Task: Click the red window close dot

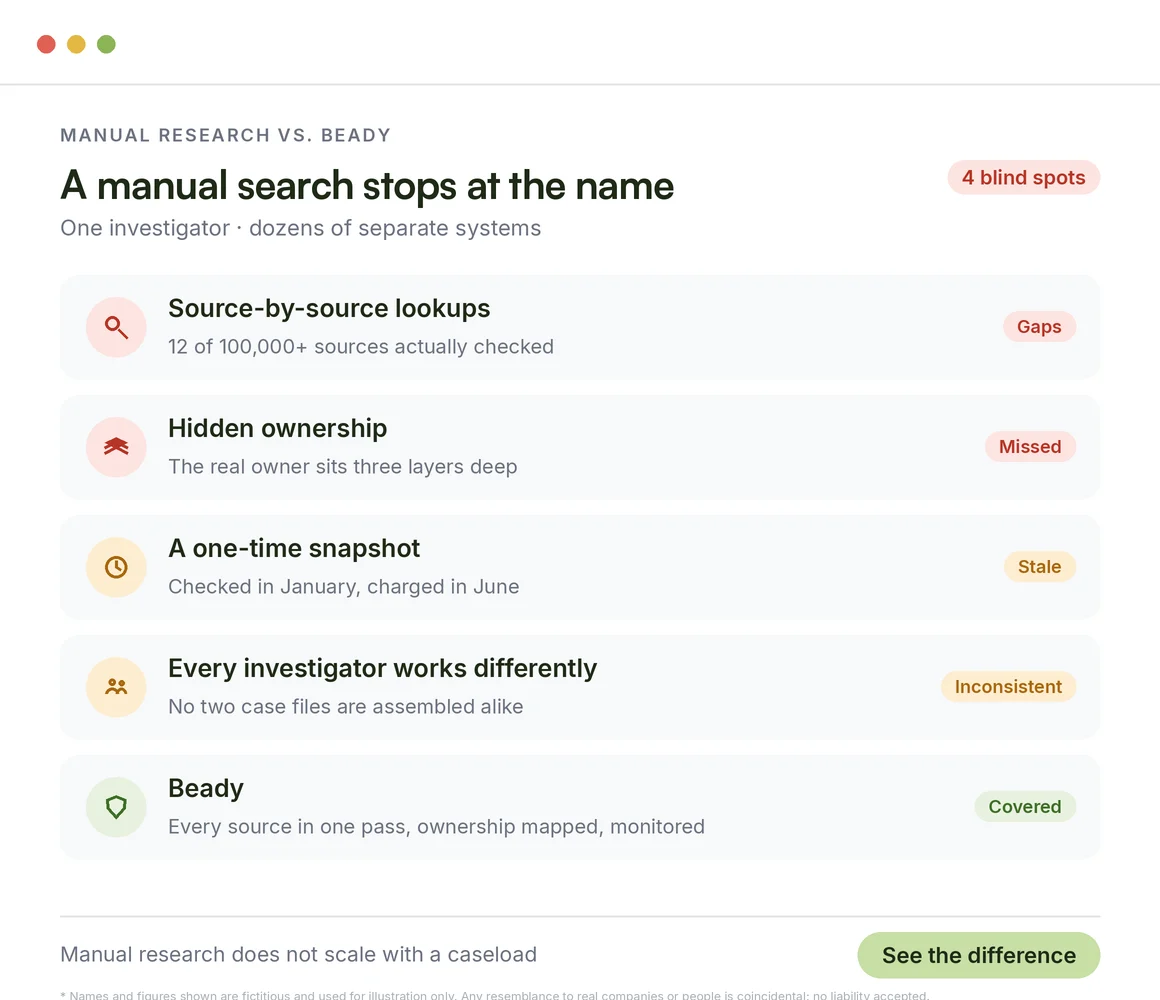Action: coord(47,44)
